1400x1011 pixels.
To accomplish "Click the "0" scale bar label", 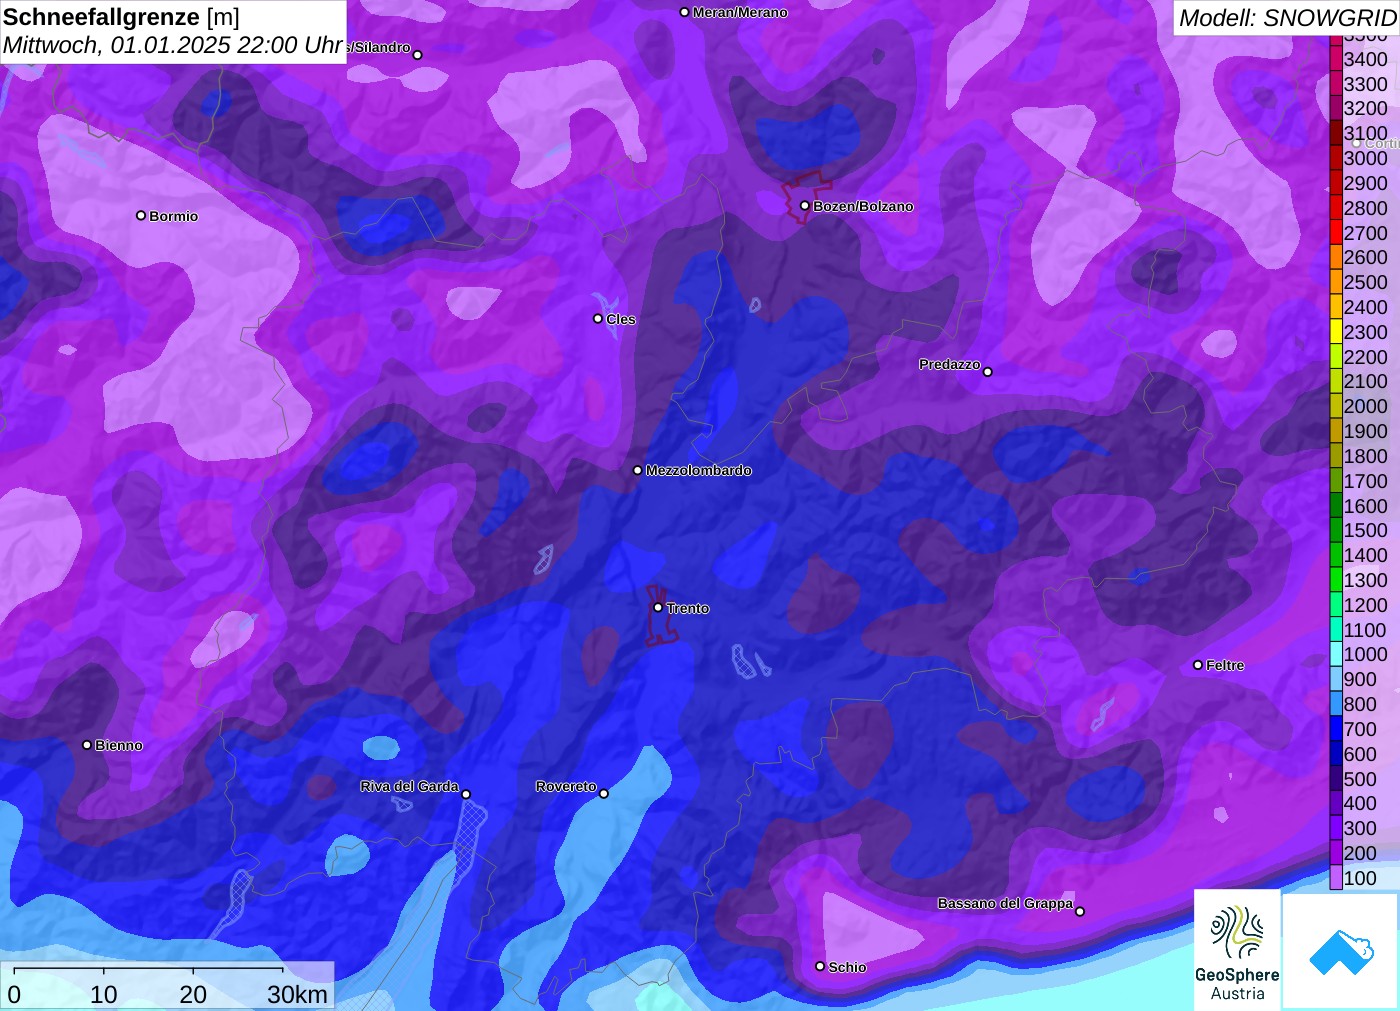I will pyautogui.click(x=14, y=995).
